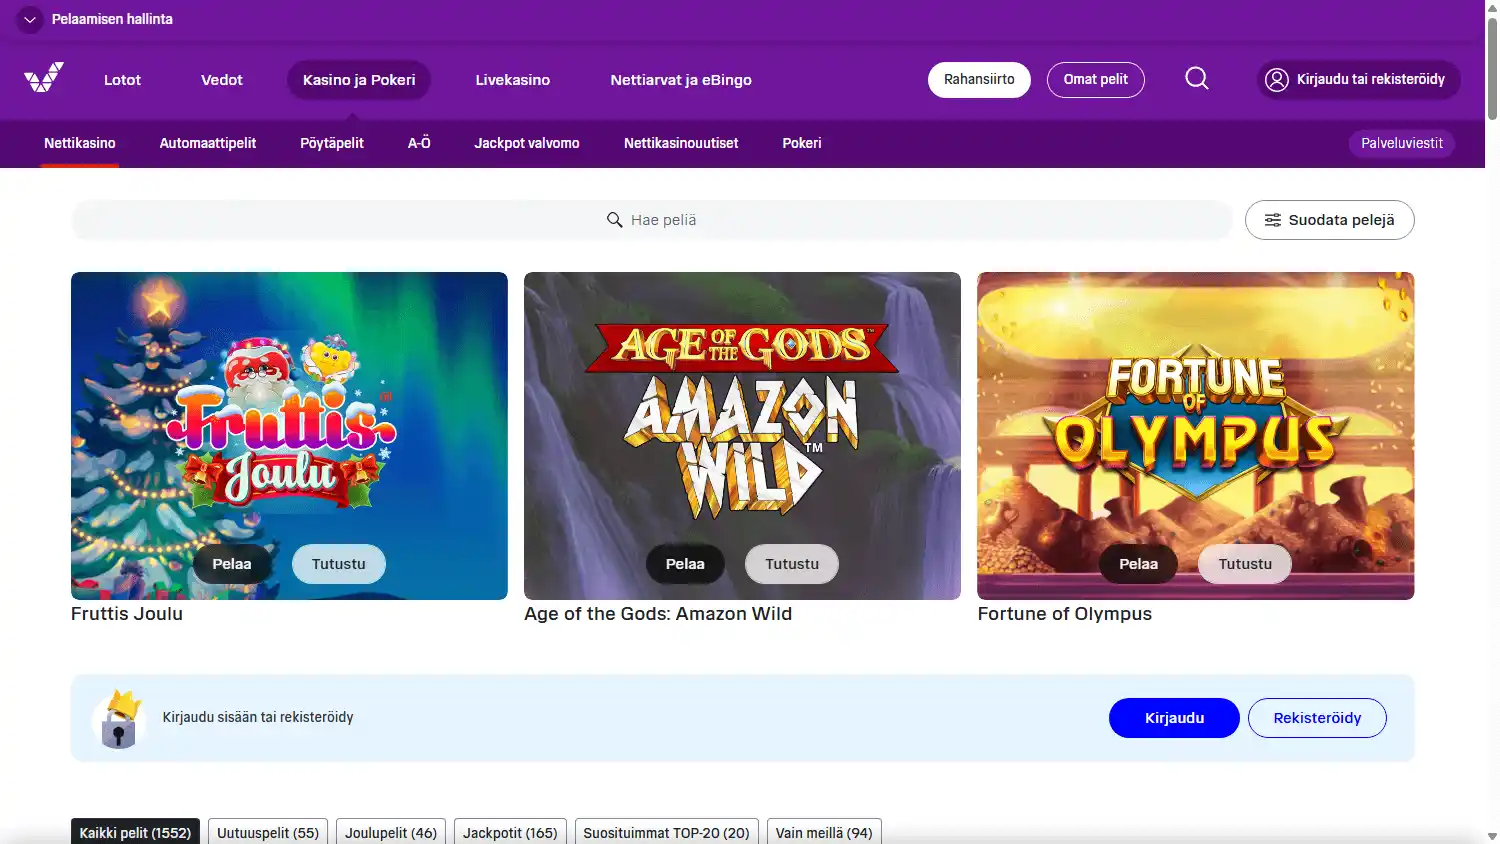Click the user profile icon

click(x=1277, y=80)
